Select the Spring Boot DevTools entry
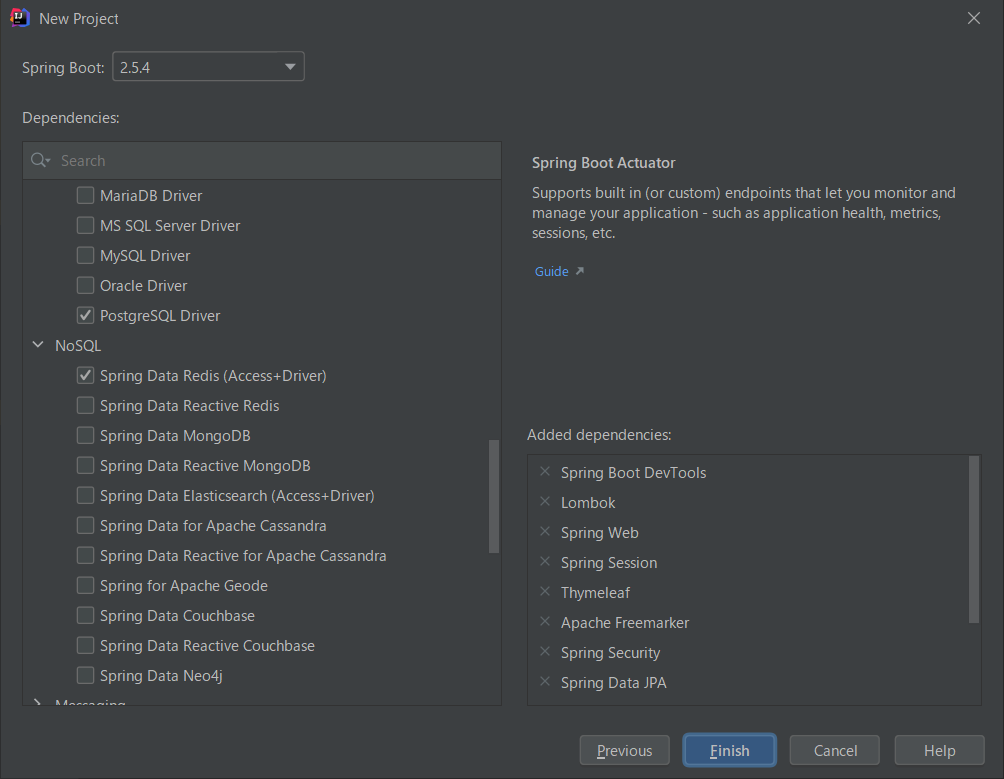Image resolution: width=1004 pixels, height=779 pixels. (x=633, y=472)
